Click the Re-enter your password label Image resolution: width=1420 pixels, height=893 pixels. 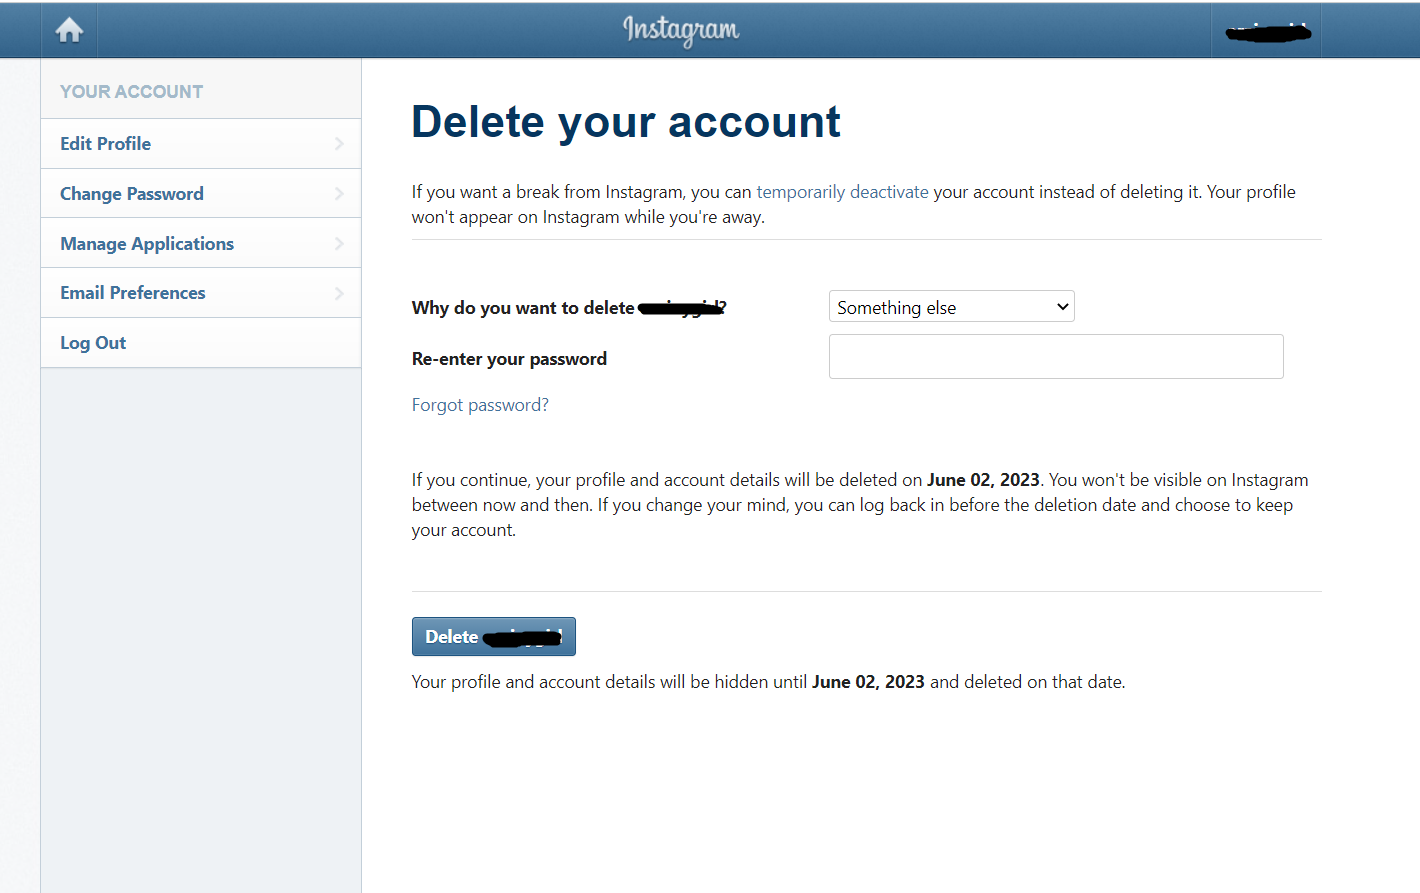point(509,359)
